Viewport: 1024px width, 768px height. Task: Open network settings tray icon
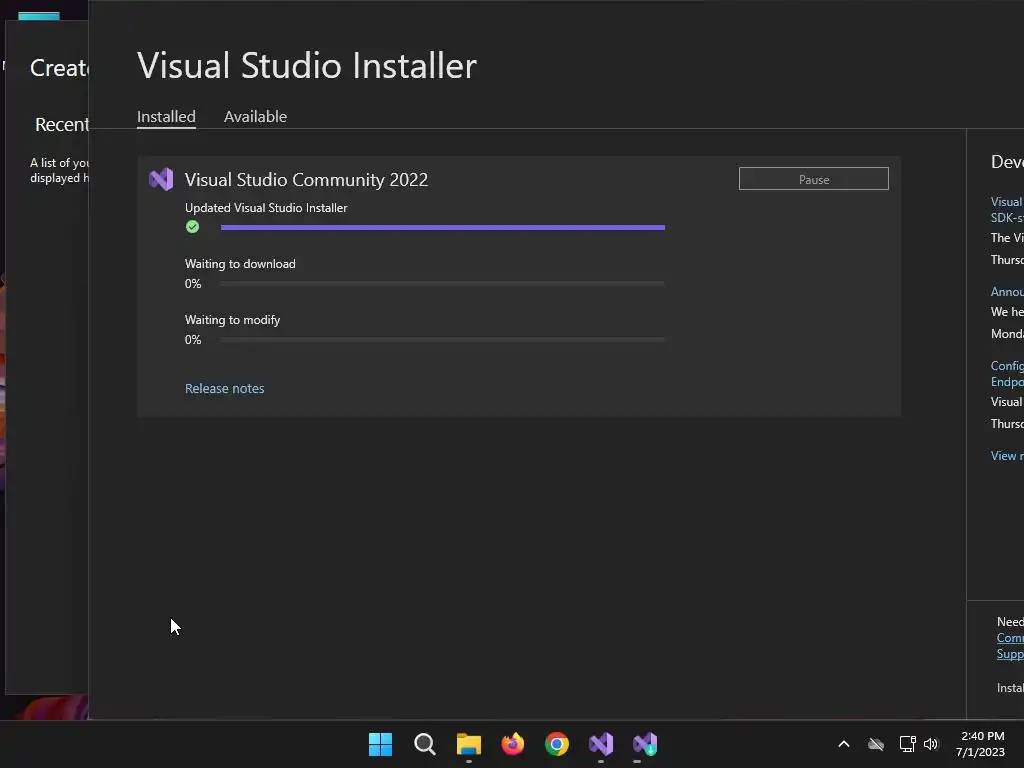[907, 744]
